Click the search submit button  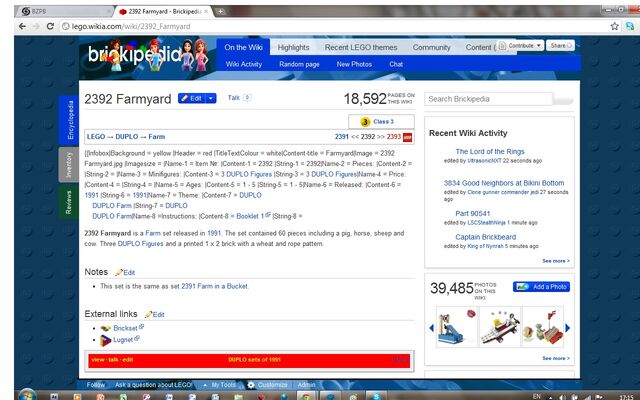point(564,100)
